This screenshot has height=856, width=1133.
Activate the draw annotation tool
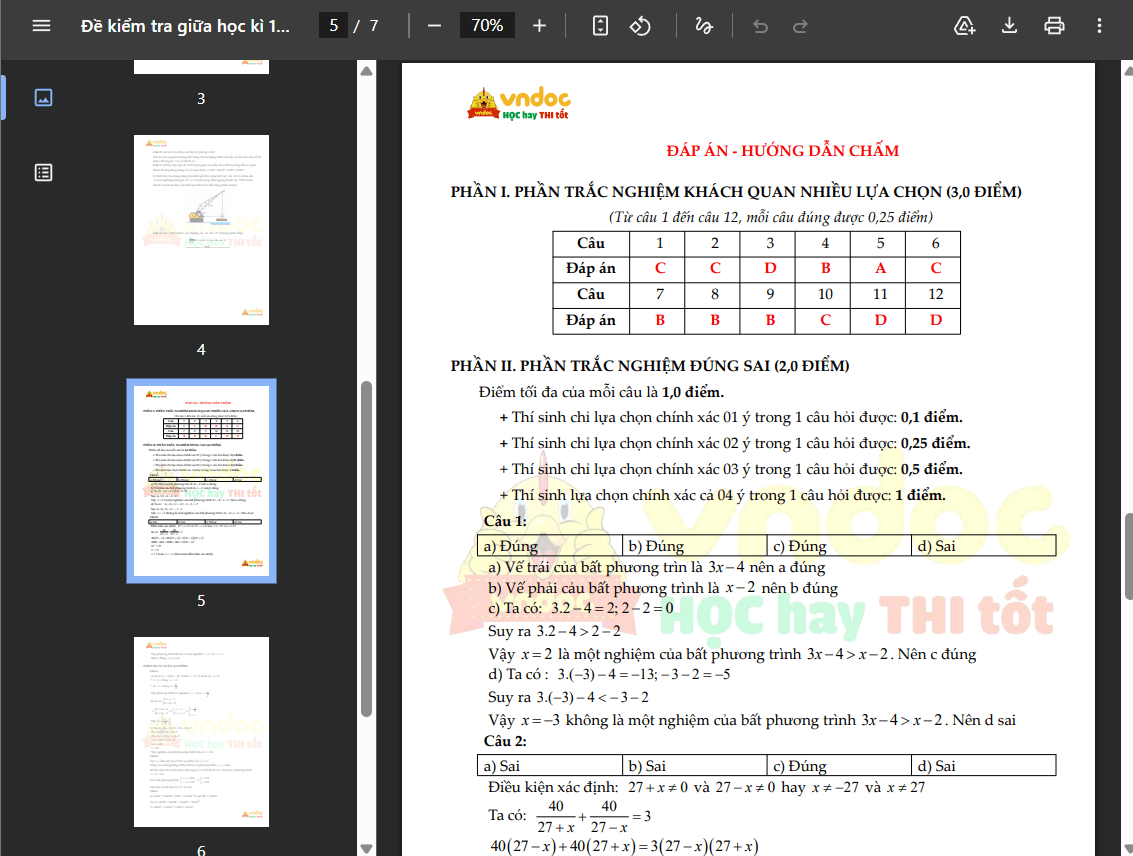[704, 26]
